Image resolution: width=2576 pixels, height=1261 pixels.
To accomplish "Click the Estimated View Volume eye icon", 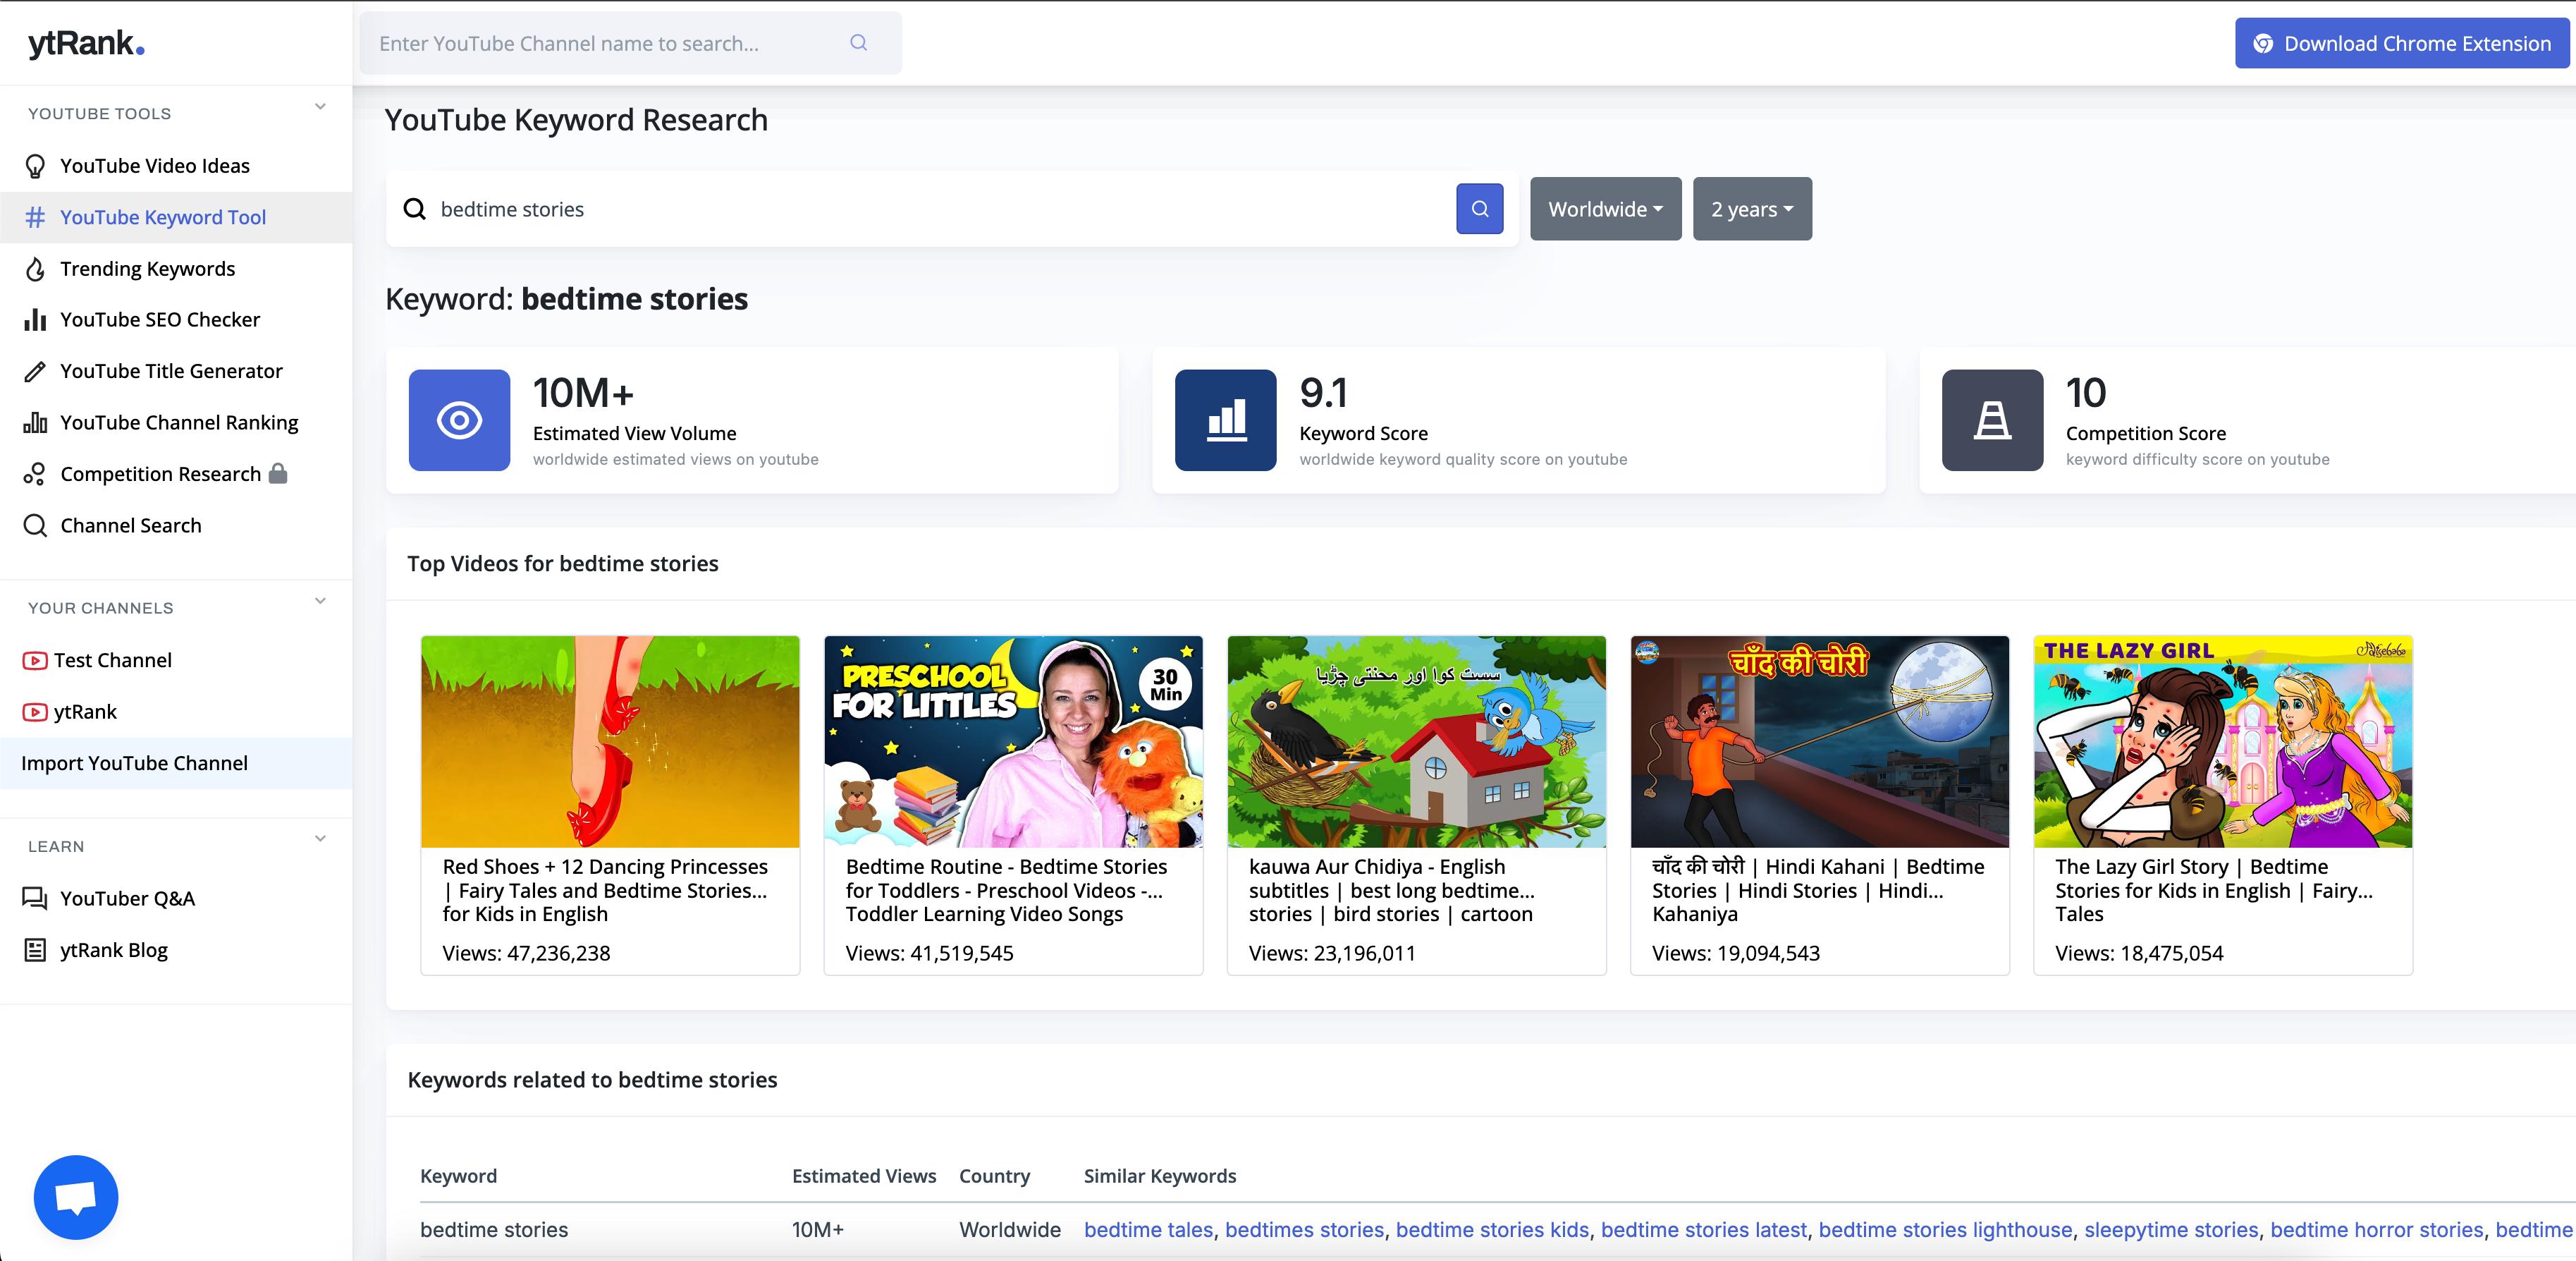I will [459, 420].
